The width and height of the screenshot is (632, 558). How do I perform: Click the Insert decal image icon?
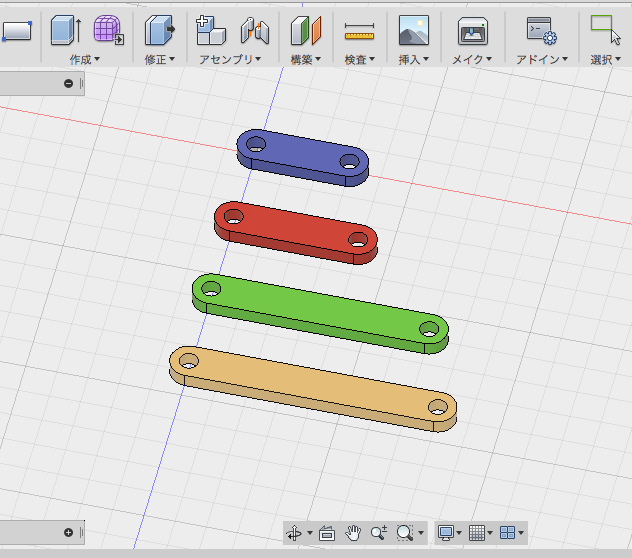tap(414, 30)
